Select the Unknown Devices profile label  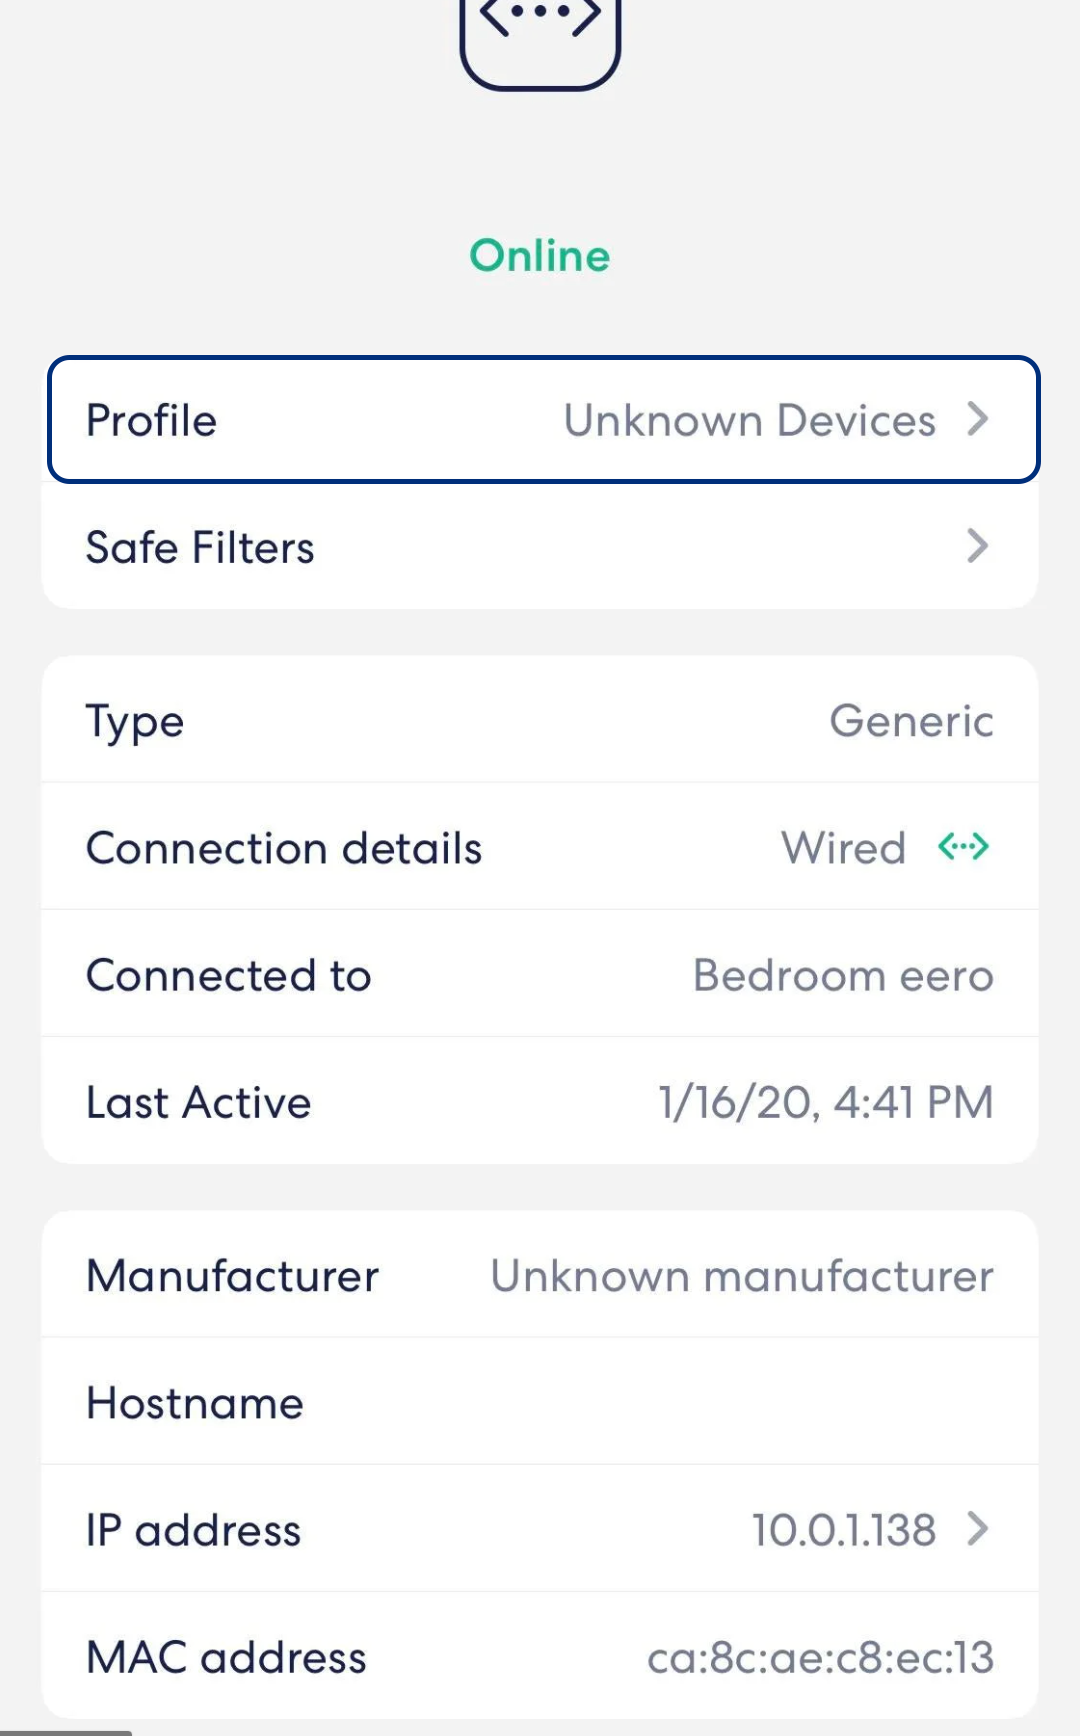click(x=751, y=420)
